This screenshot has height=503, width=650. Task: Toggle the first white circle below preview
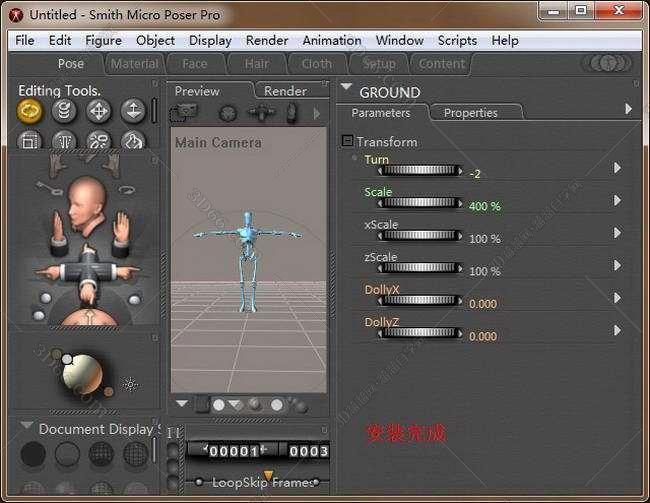219,405
